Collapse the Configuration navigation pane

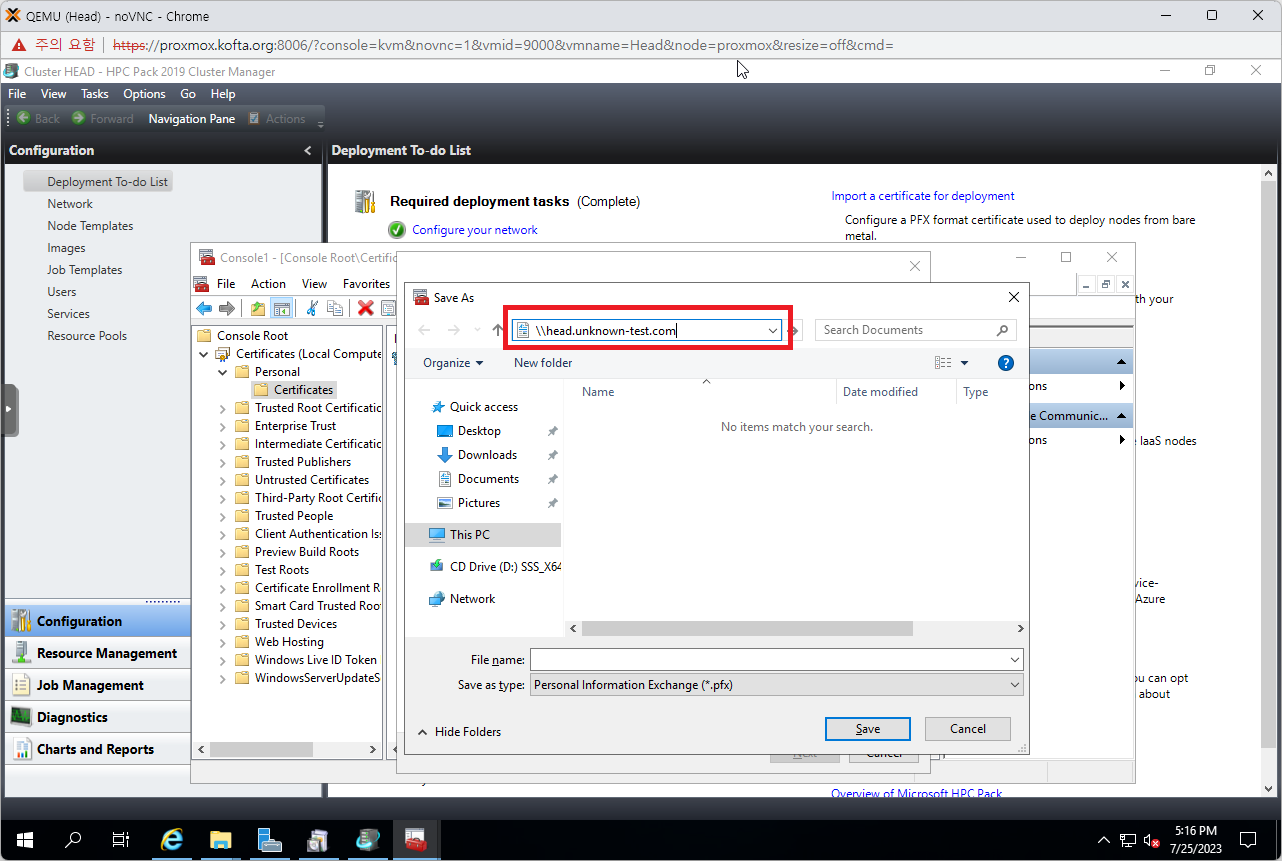[307, 151]
